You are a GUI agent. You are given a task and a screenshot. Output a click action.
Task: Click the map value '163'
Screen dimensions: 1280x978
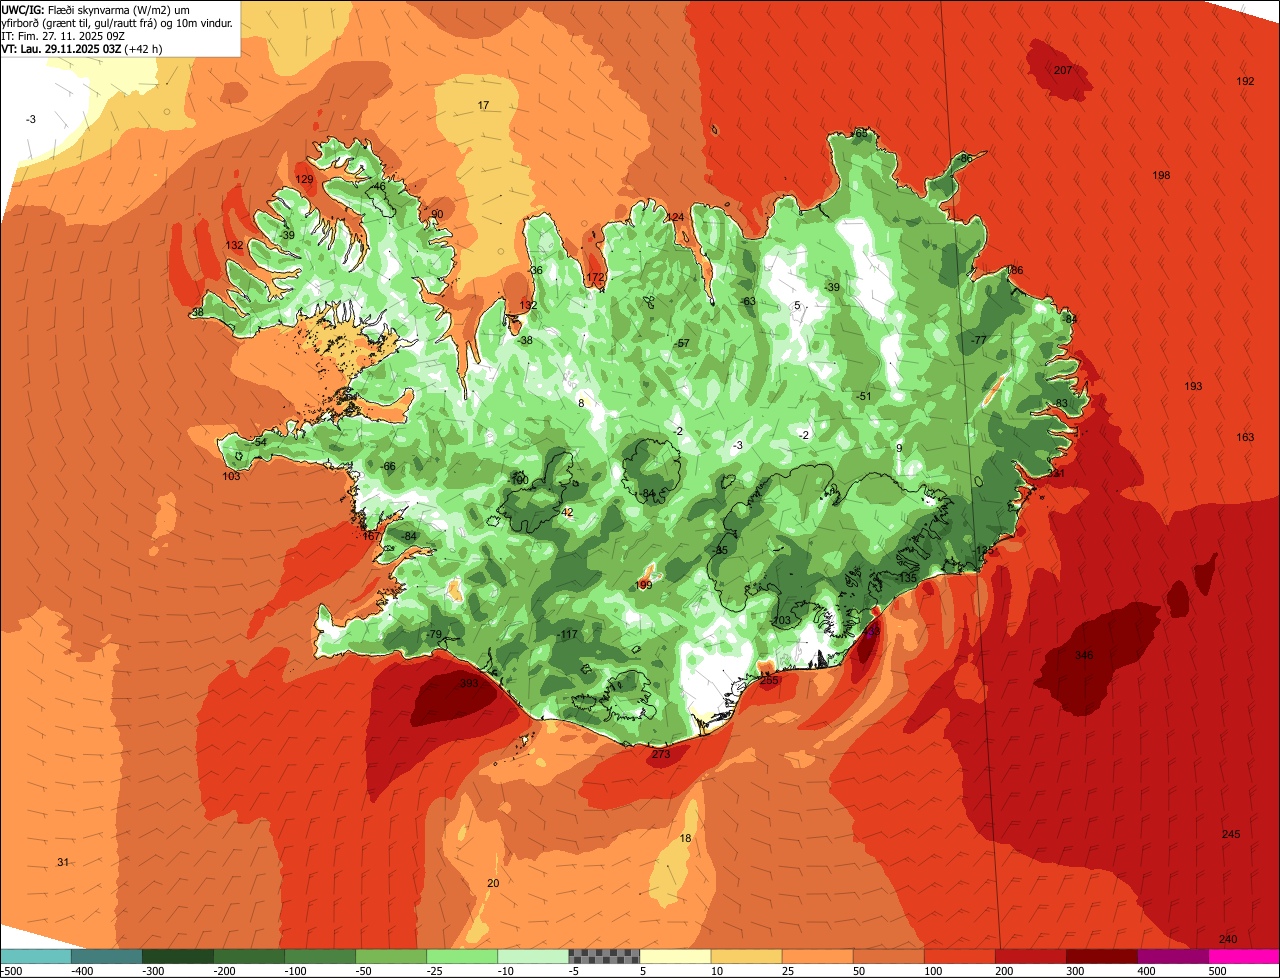(x=1245, y=437)
